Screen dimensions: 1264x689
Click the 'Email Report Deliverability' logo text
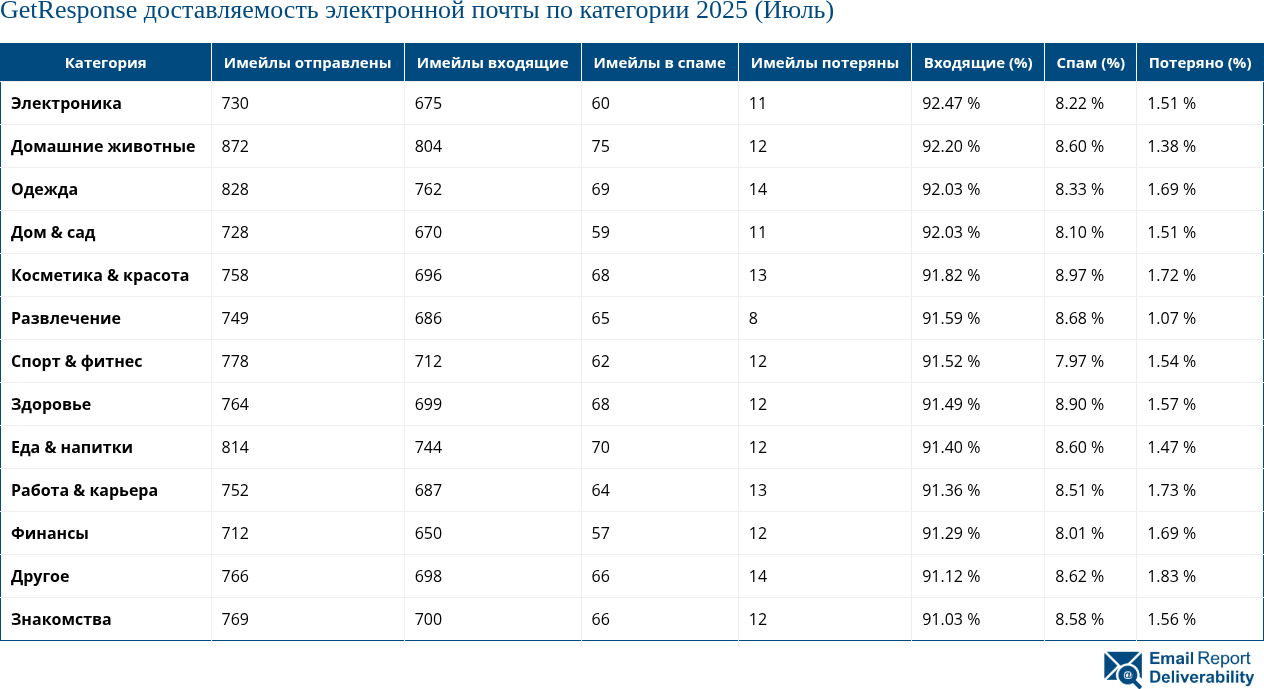tap(1200, 668)
